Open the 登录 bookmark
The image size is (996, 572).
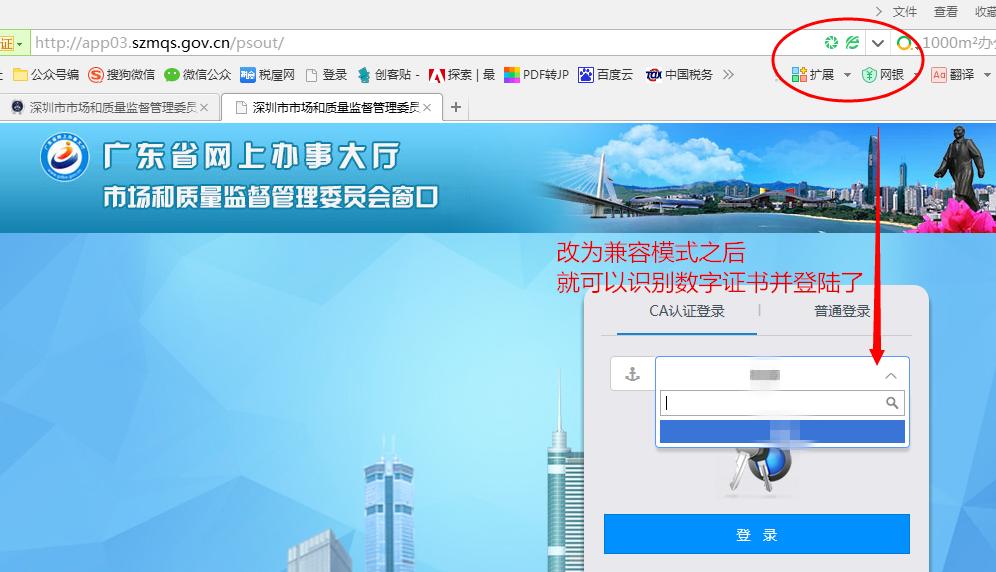(326, 75)
